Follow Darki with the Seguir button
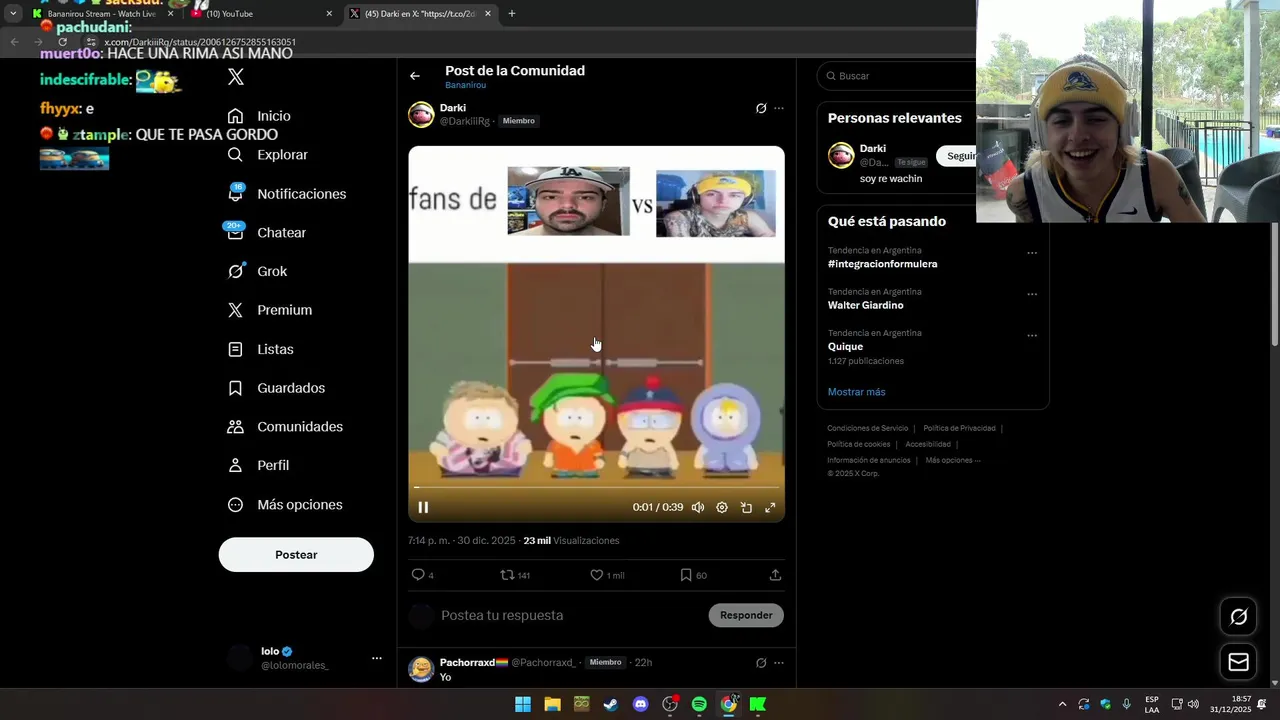1280x720 pixels. tap(957, 156)
